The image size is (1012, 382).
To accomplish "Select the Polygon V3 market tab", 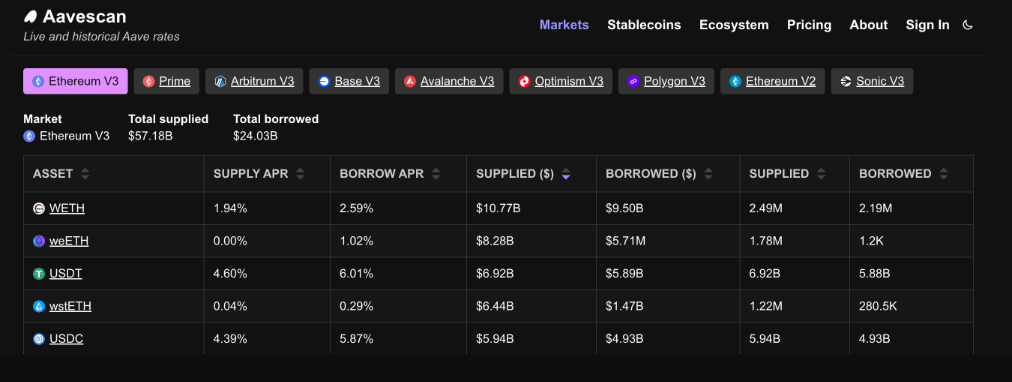I will click(x=666, y=81).
